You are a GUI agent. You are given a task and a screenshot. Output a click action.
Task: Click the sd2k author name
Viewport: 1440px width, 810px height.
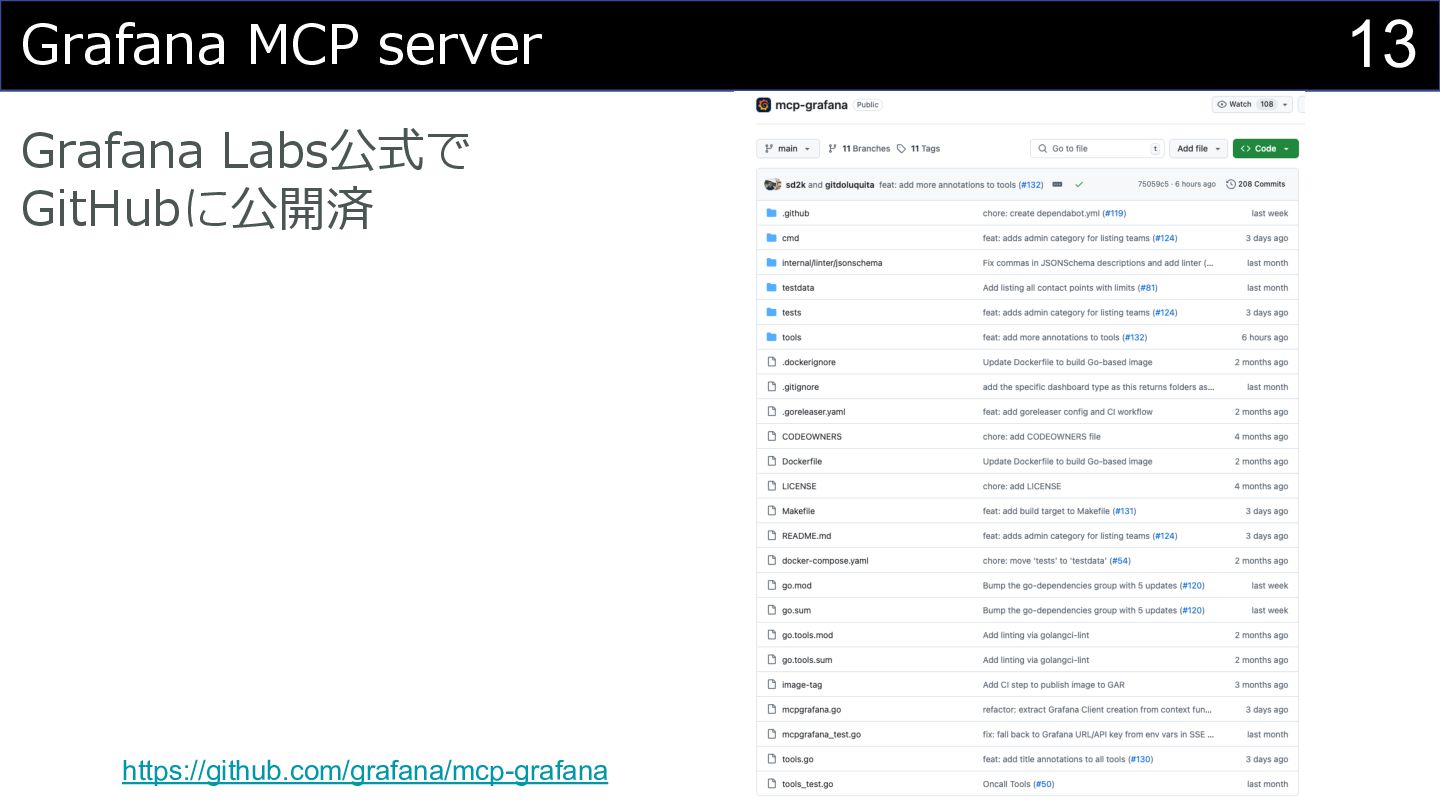point(795,184)
